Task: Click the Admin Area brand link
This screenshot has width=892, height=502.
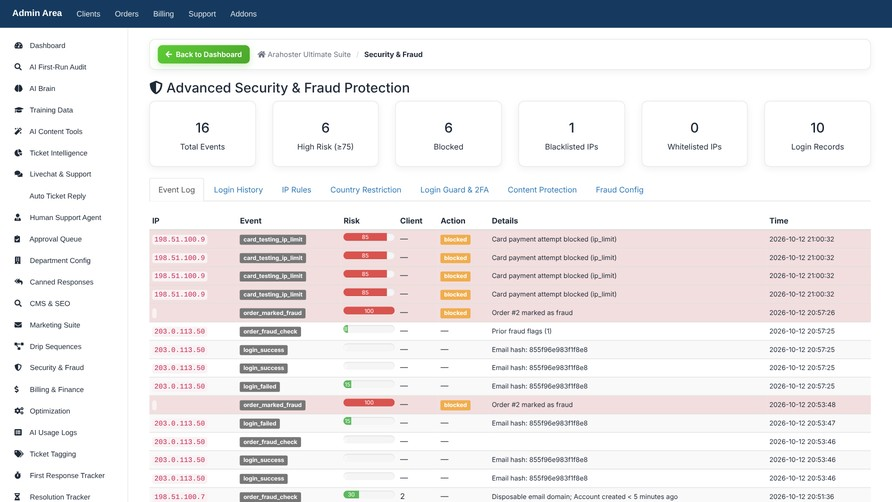Action: click(x=37, y=13)
